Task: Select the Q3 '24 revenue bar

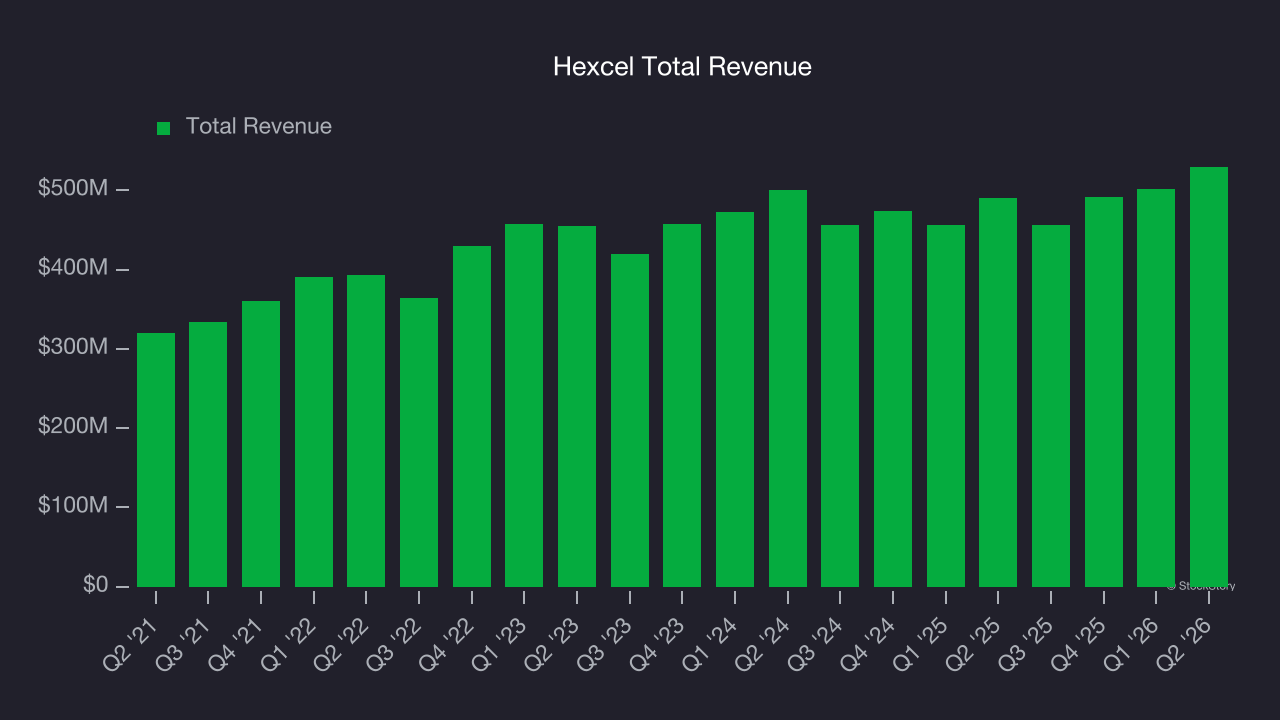Action: click(840, 406)
